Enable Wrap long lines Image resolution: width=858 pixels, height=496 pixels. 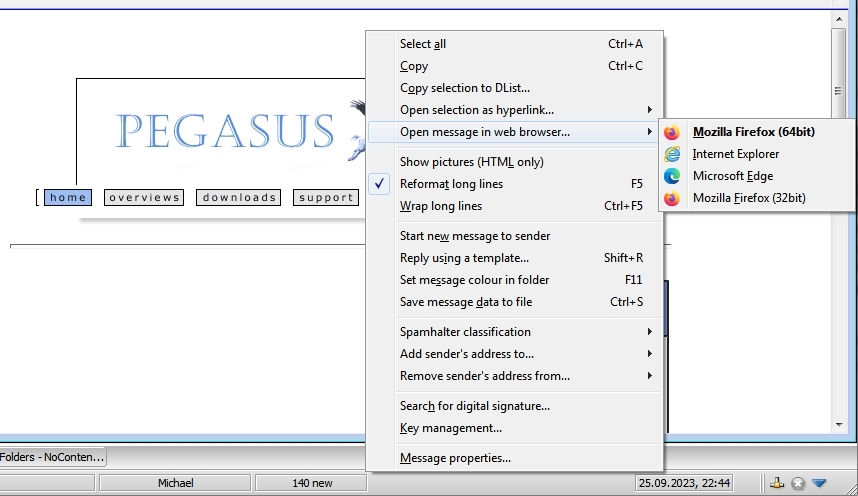click(x=440, y=206)
